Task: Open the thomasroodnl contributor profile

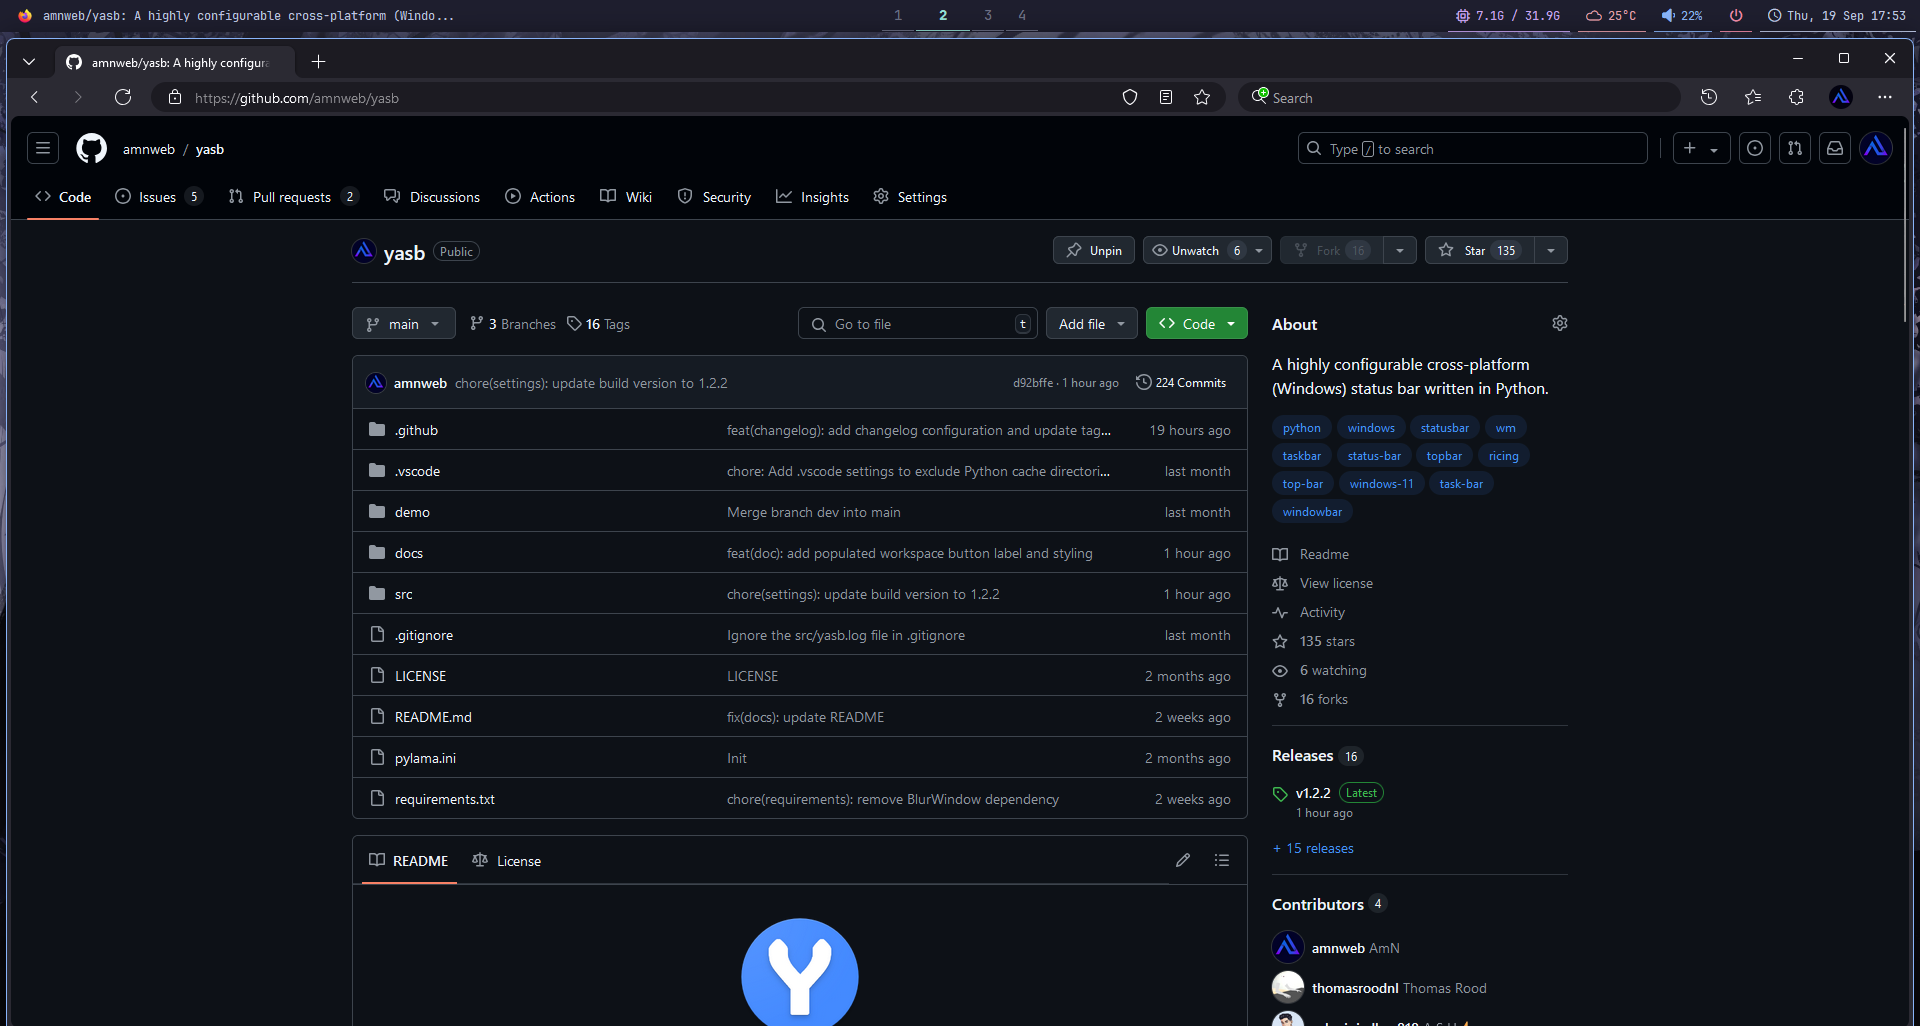Action: [x=1355, y=988]
